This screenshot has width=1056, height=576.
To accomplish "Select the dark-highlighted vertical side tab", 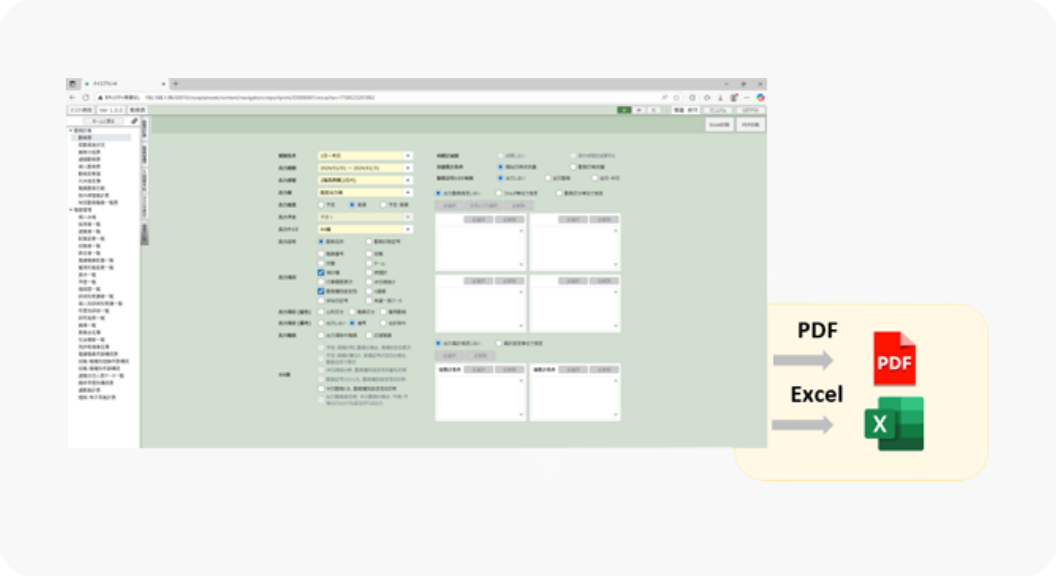I will tap(144, 234).
